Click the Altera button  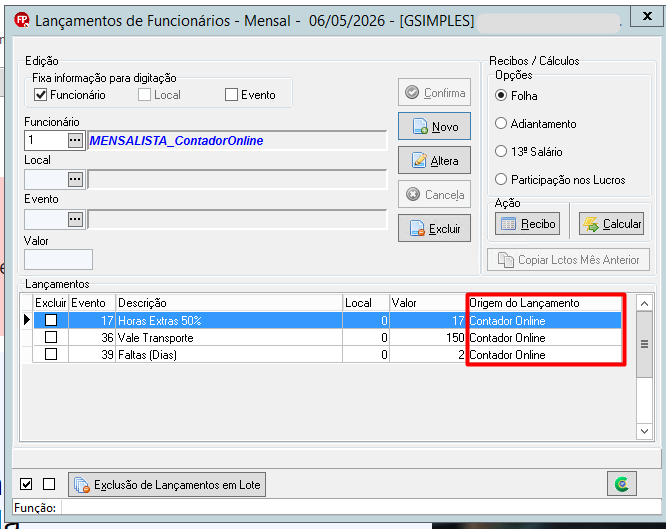[434, 160]
